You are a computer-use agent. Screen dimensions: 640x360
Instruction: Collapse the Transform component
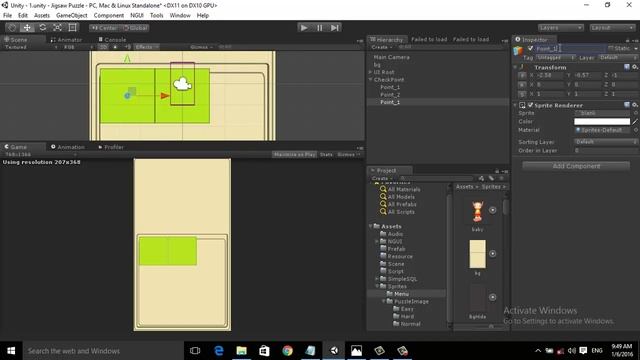coord(515,67)
